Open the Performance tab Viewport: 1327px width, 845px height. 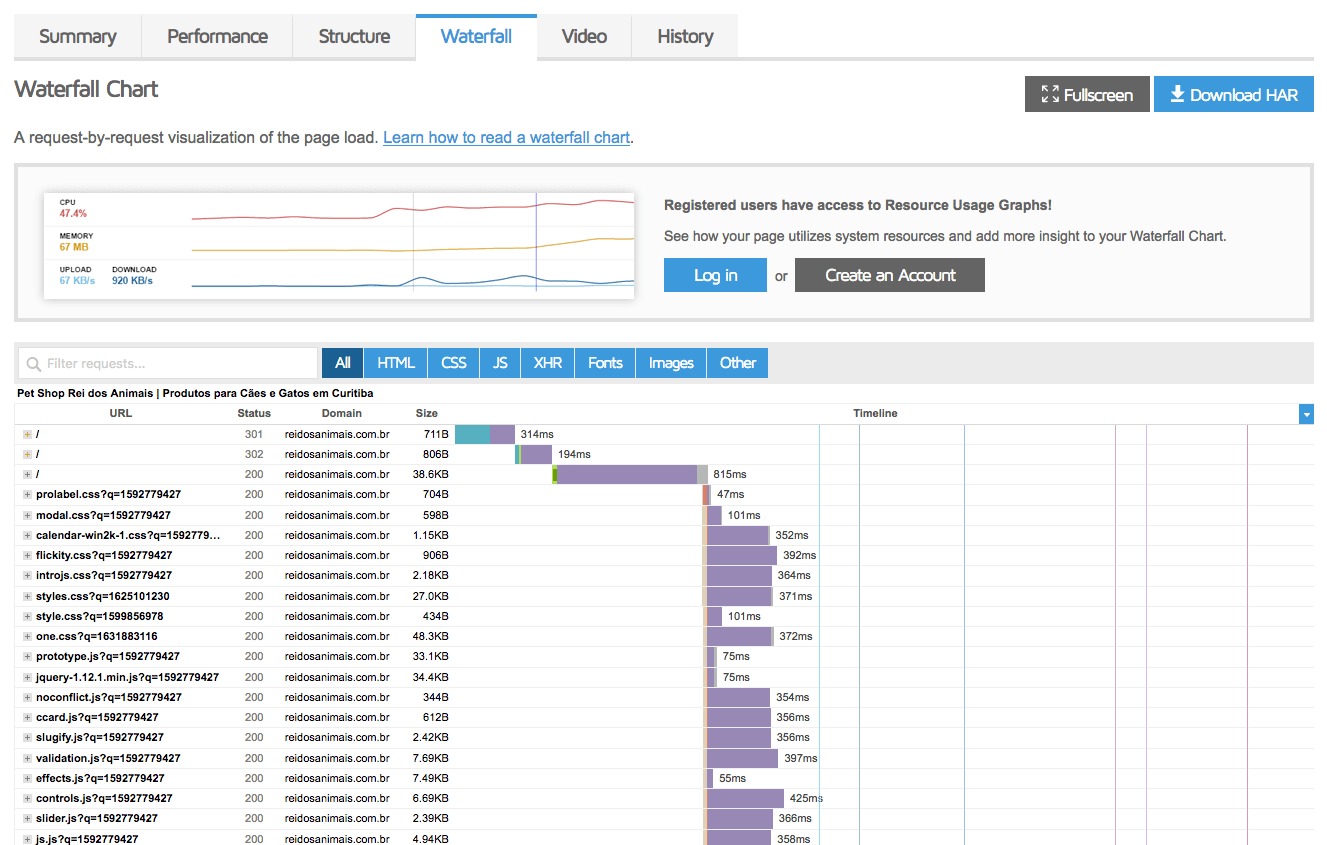point(217,37)
